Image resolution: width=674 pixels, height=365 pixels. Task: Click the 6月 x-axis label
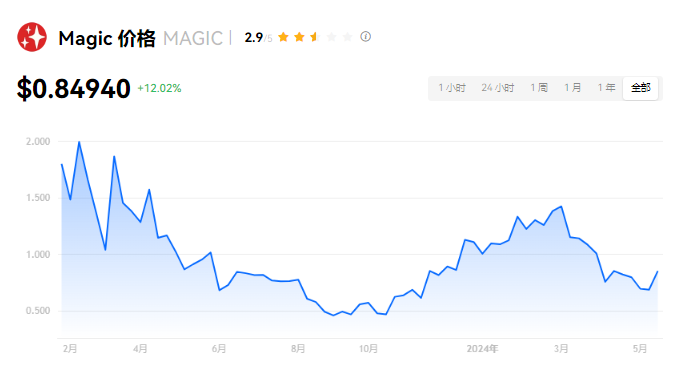click(x=219, y=348)
